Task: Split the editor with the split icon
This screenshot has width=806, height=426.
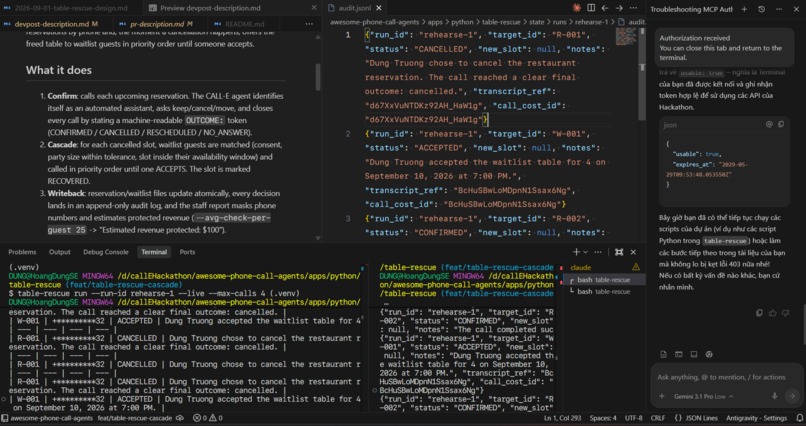Action: [591, 8]
